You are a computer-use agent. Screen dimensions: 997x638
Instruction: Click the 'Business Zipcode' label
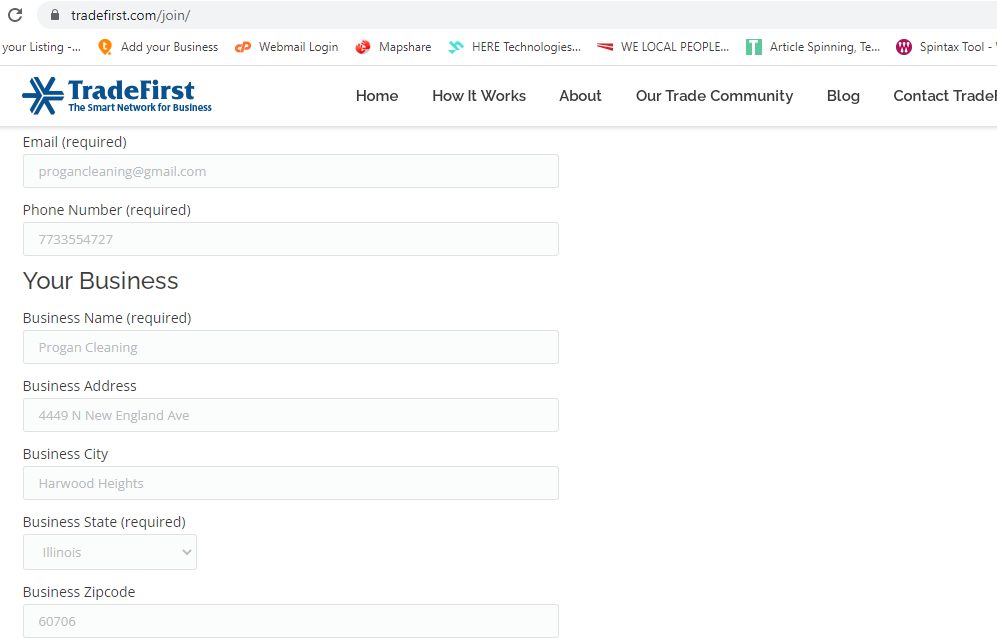79,592
